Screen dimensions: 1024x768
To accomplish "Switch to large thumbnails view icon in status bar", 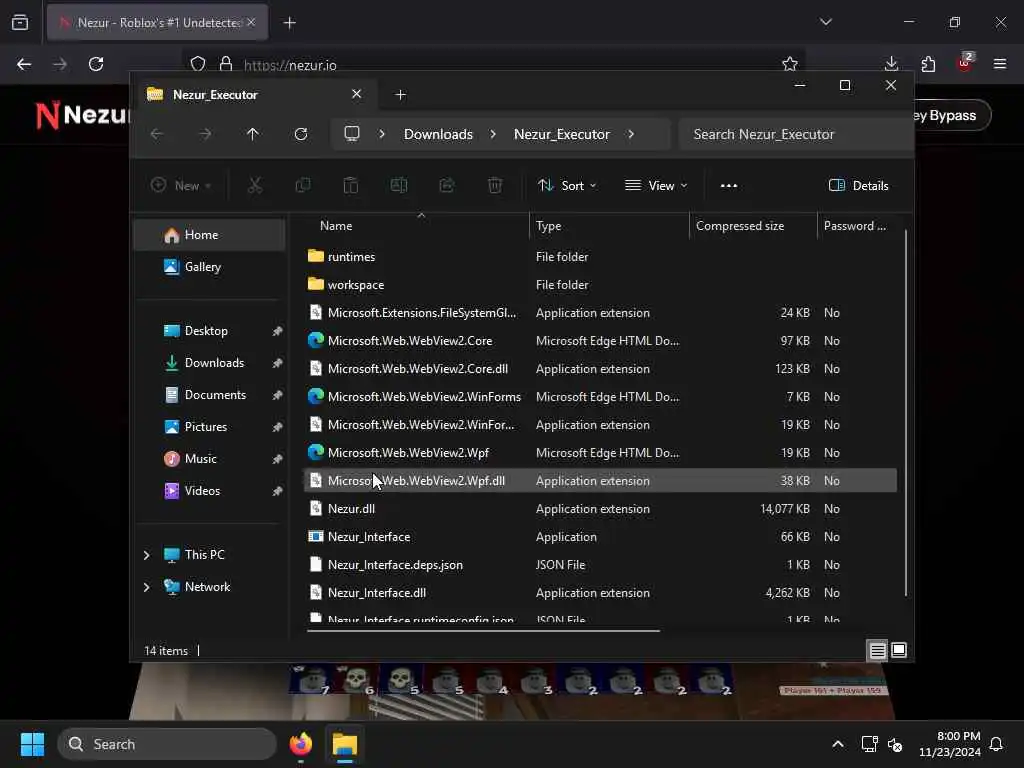I will pyautogui.click(x=899, y=650).
